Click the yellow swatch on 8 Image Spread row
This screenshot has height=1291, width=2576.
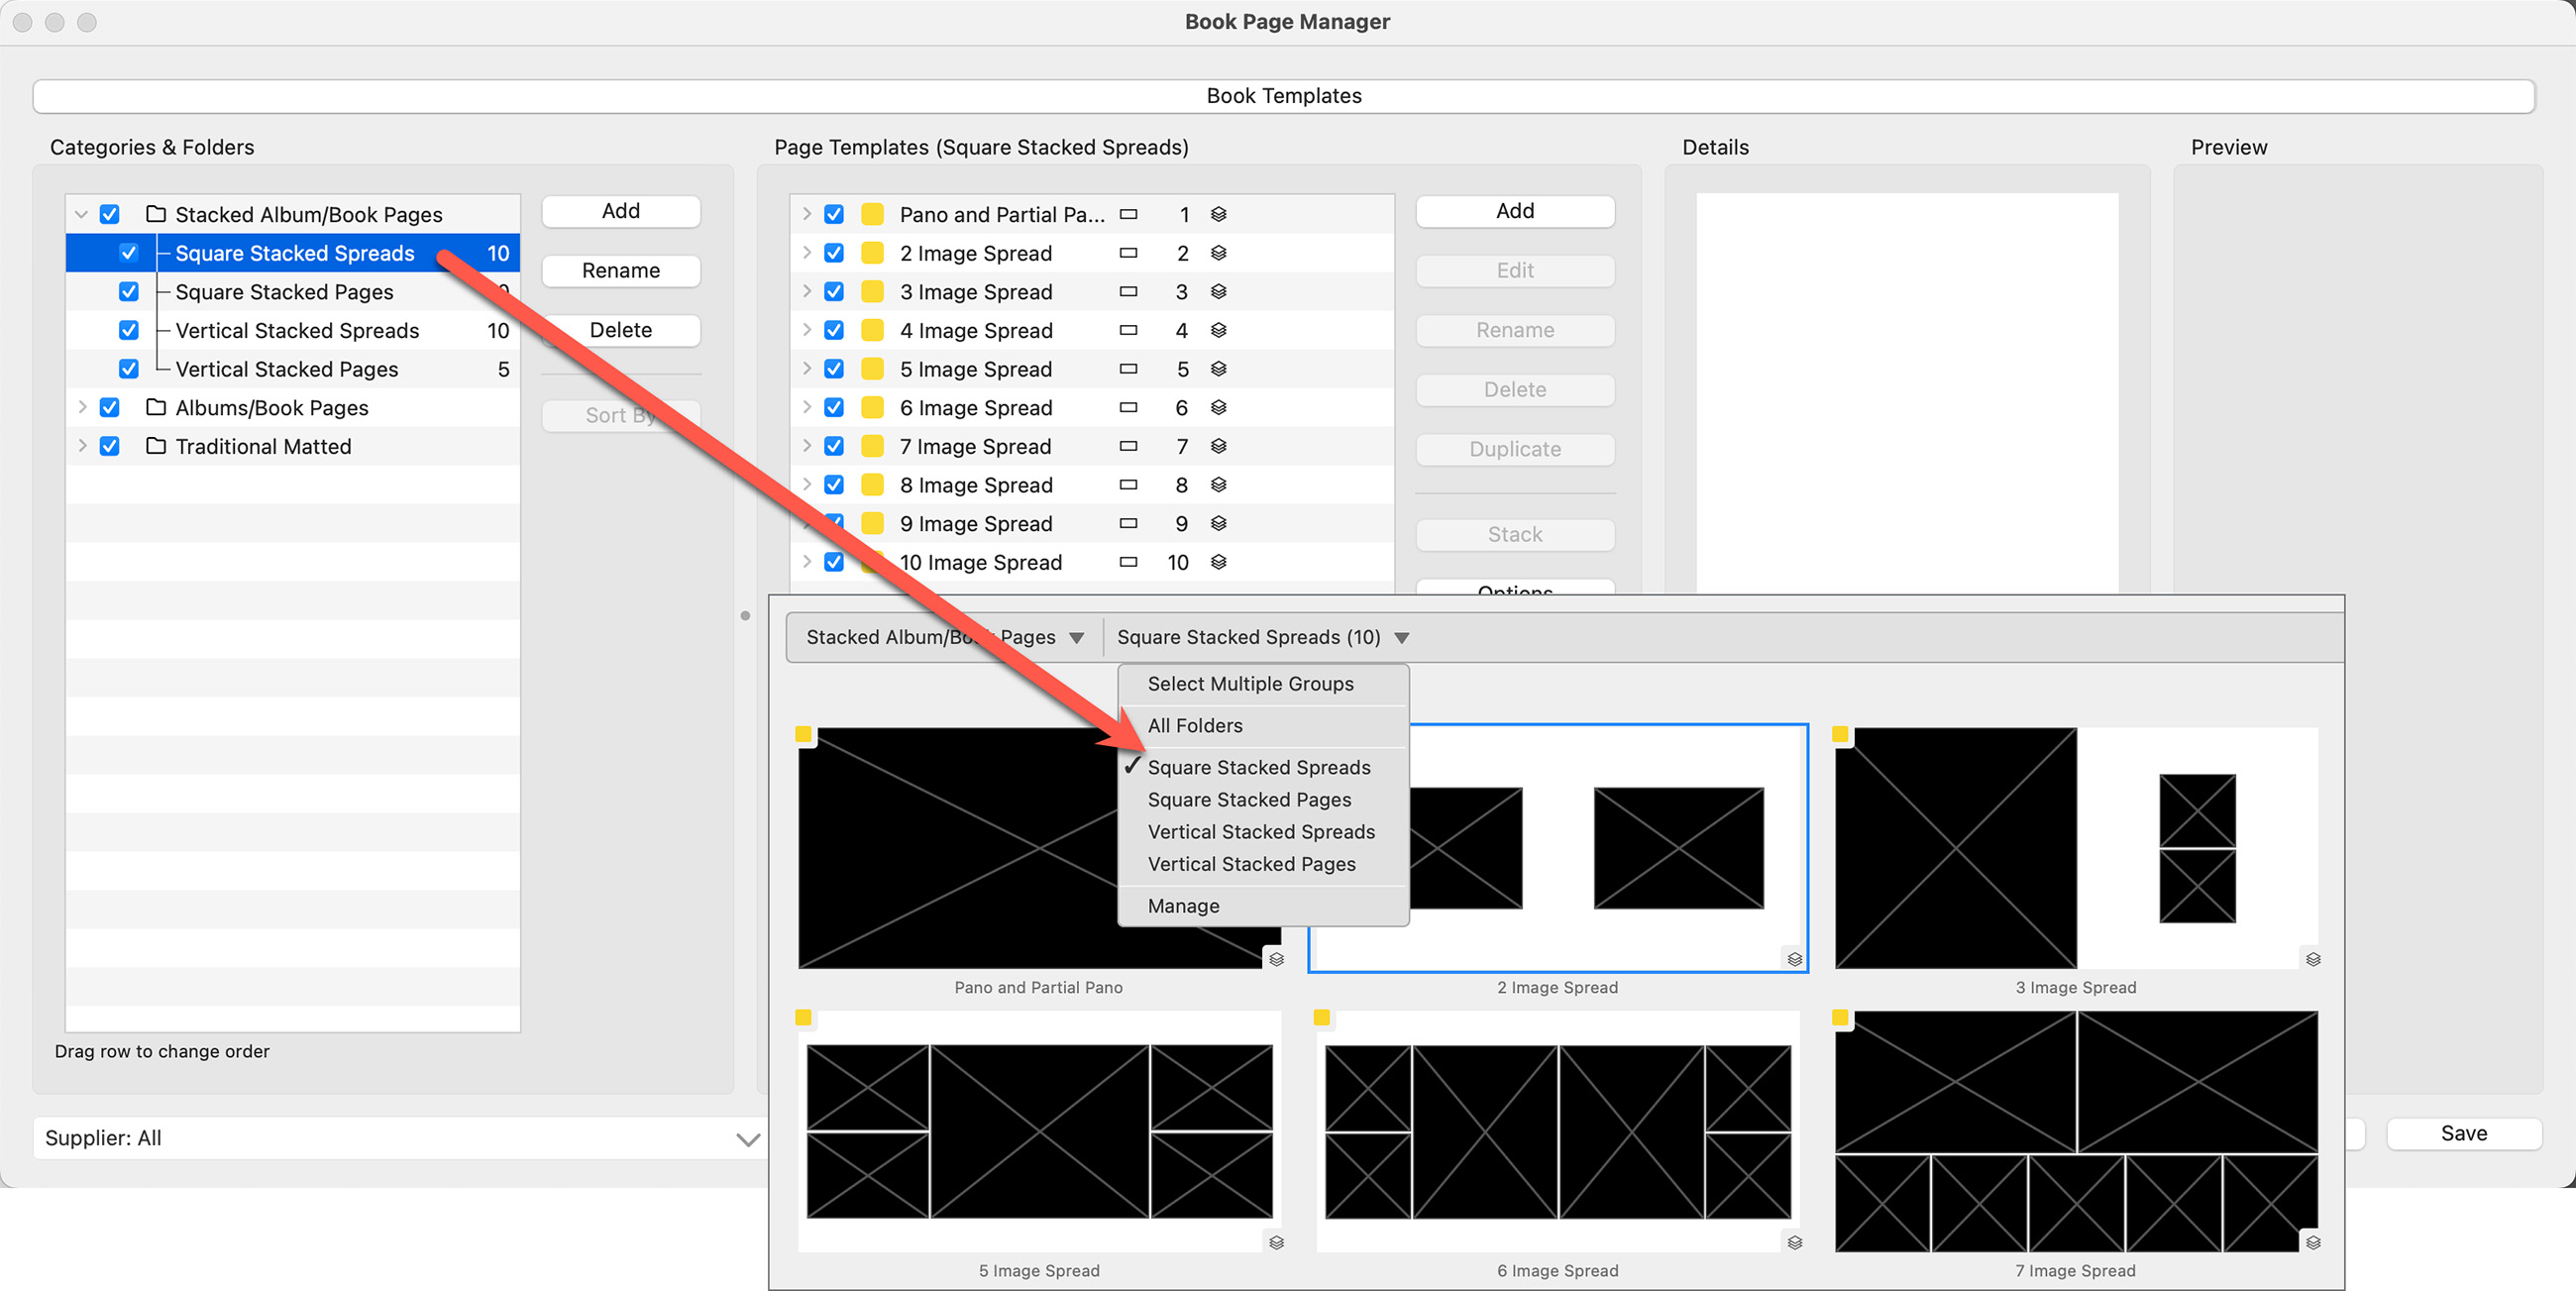pos(872,485)
